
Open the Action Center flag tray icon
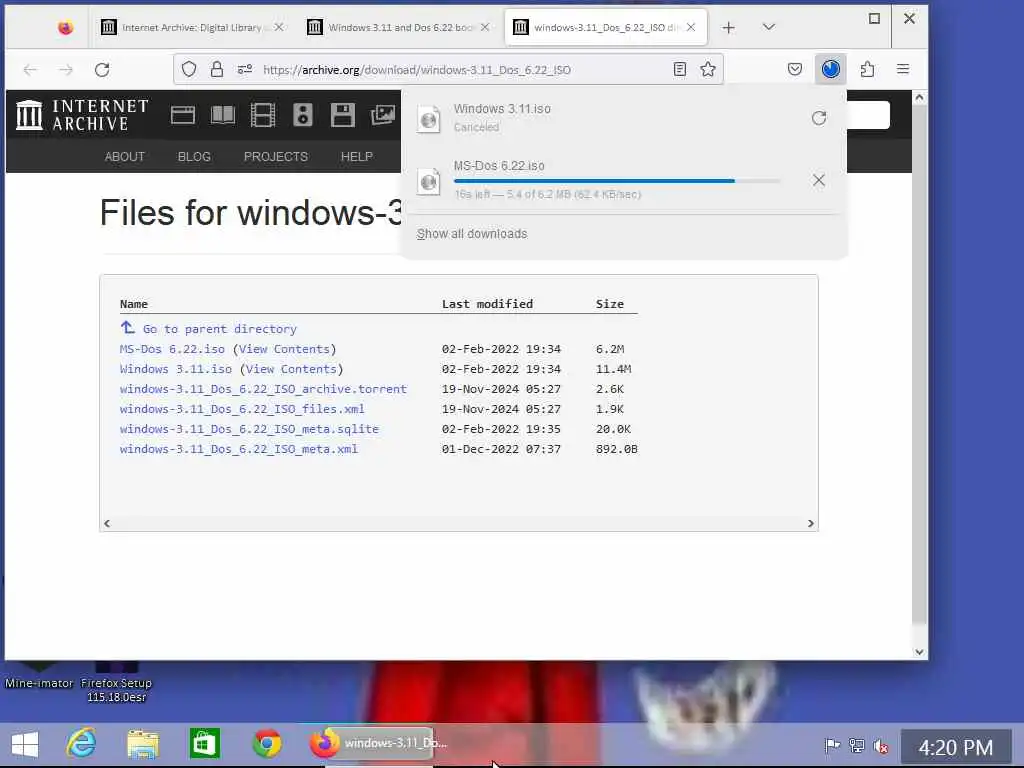(831, 745)
